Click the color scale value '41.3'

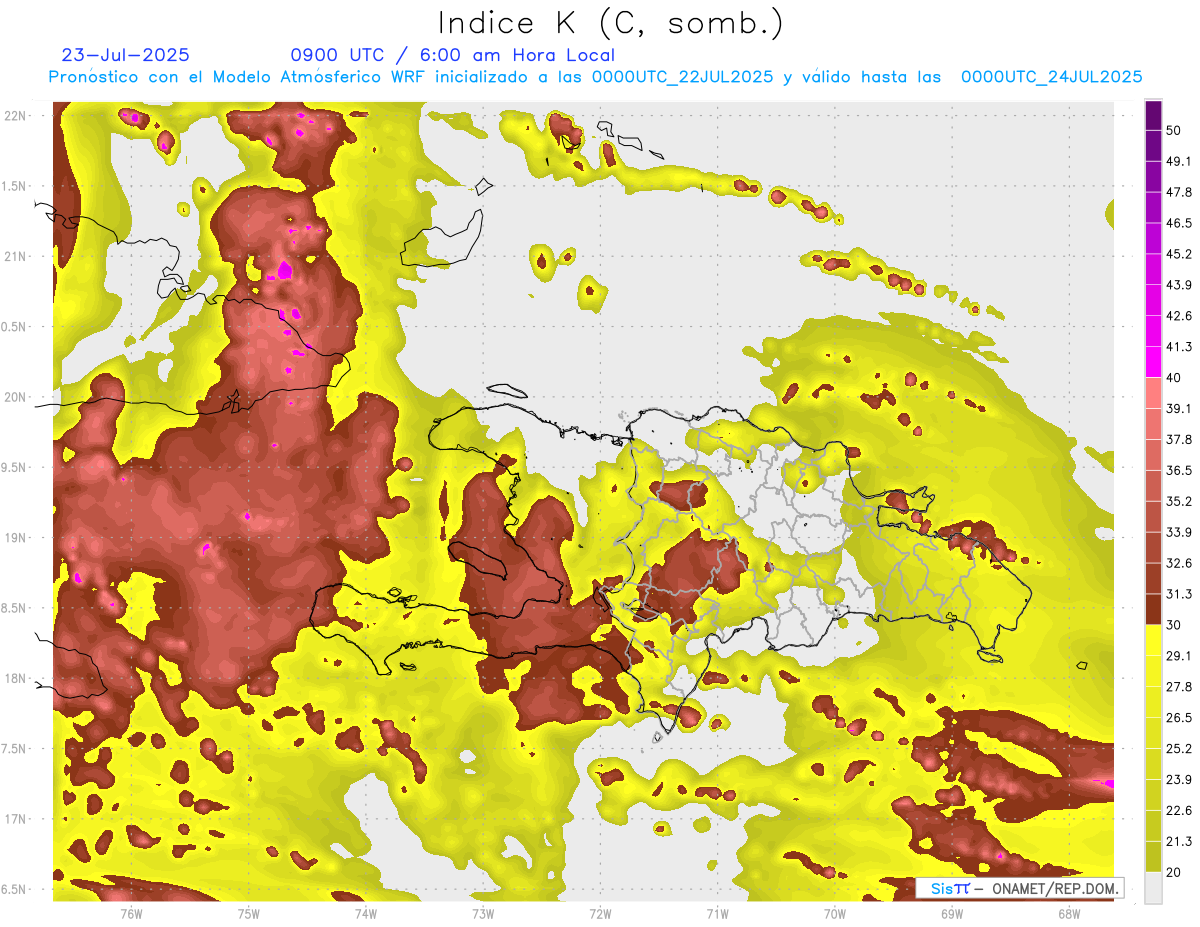(1179, 347)
